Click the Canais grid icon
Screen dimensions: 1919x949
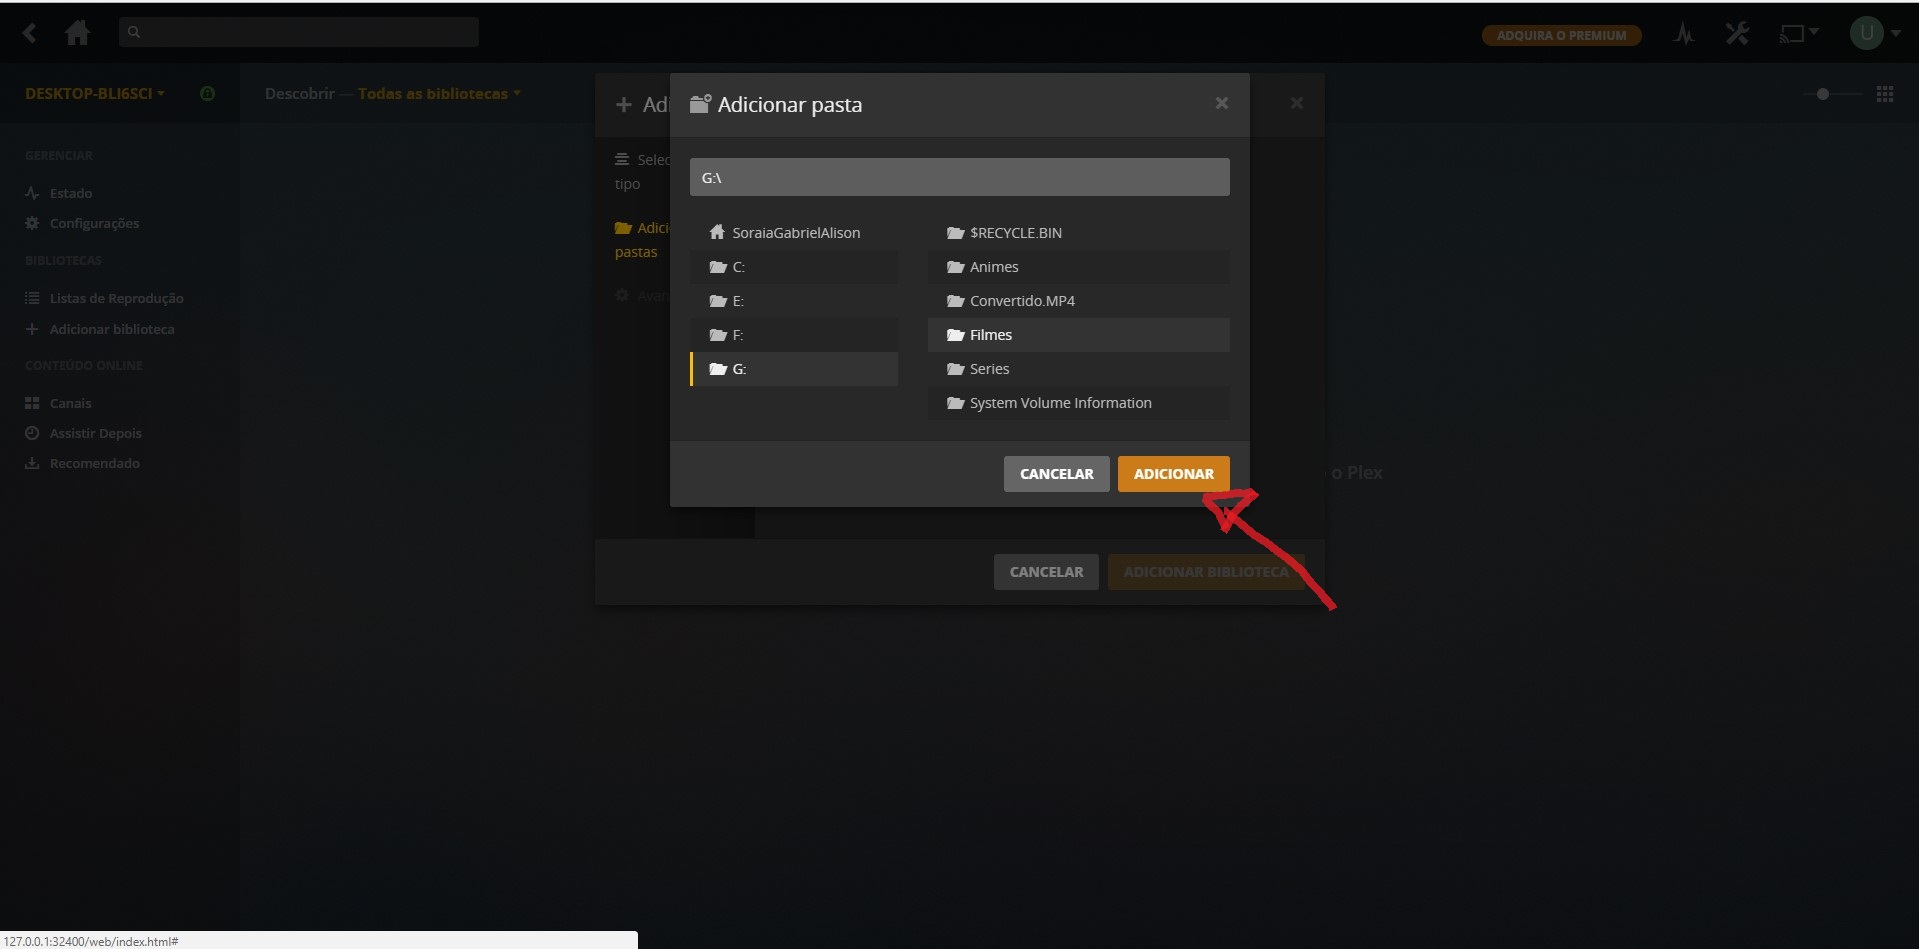pos(32,403)
